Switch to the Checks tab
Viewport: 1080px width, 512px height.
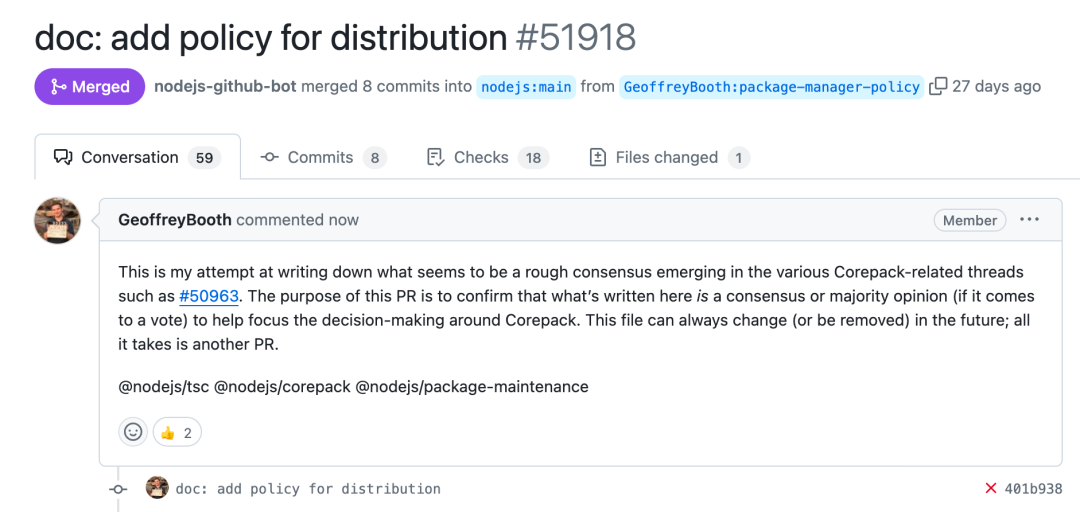[488, 157]
